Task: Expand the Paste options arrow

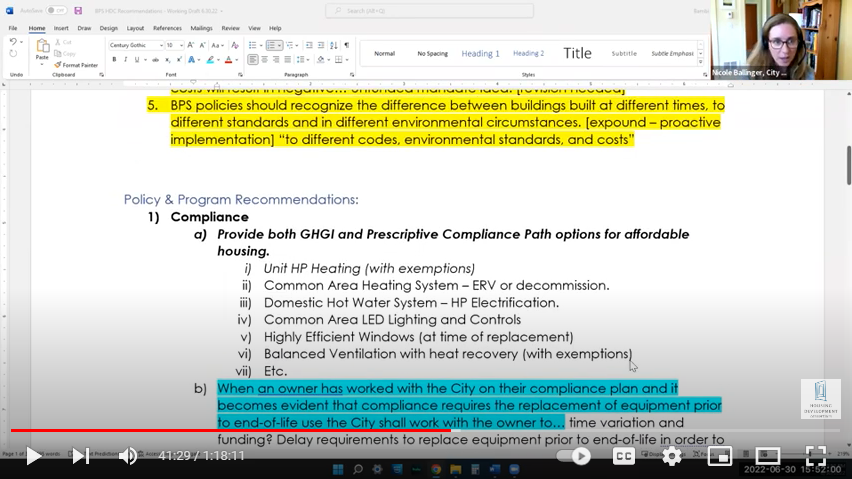Action: [42, 65]
